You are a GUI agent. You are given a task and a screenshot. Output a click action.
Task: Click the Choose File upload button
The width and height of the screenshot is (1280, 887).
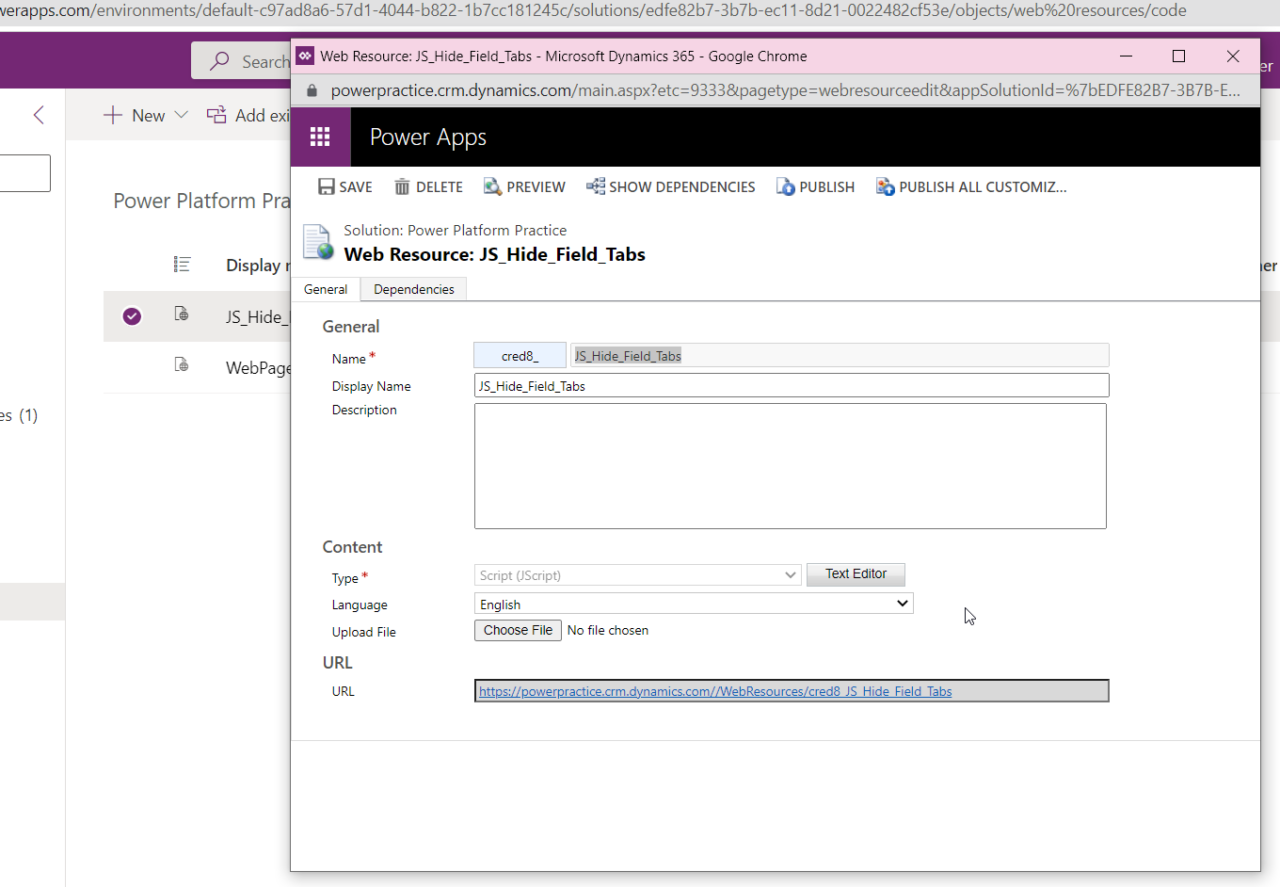pos(518,630)
